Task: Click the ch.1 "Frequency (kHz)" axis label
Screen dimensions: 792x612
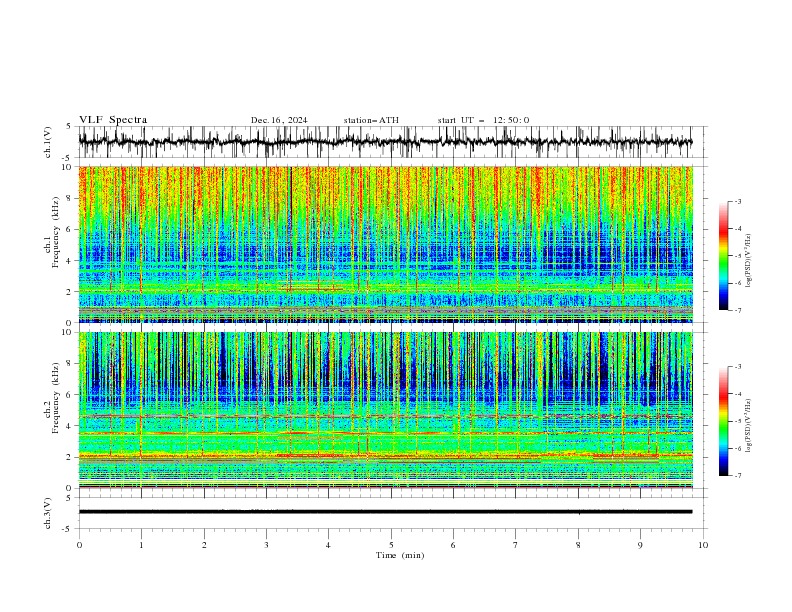Action: point(55,230)
